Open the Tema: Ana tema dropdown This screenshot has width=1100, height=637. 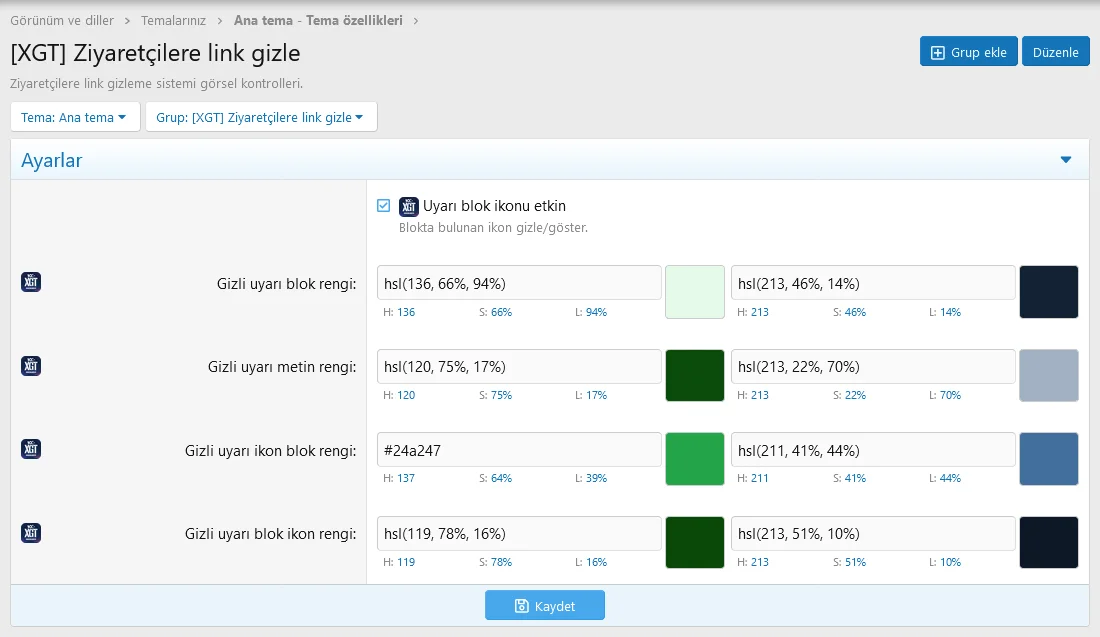coord(74,117)
